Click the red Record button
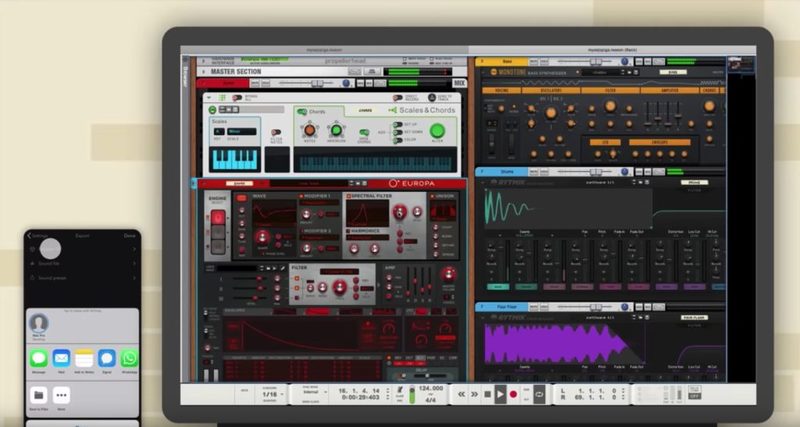Viewport: 800px width, 427px height. pyautogui.click(x=514, y=394)
